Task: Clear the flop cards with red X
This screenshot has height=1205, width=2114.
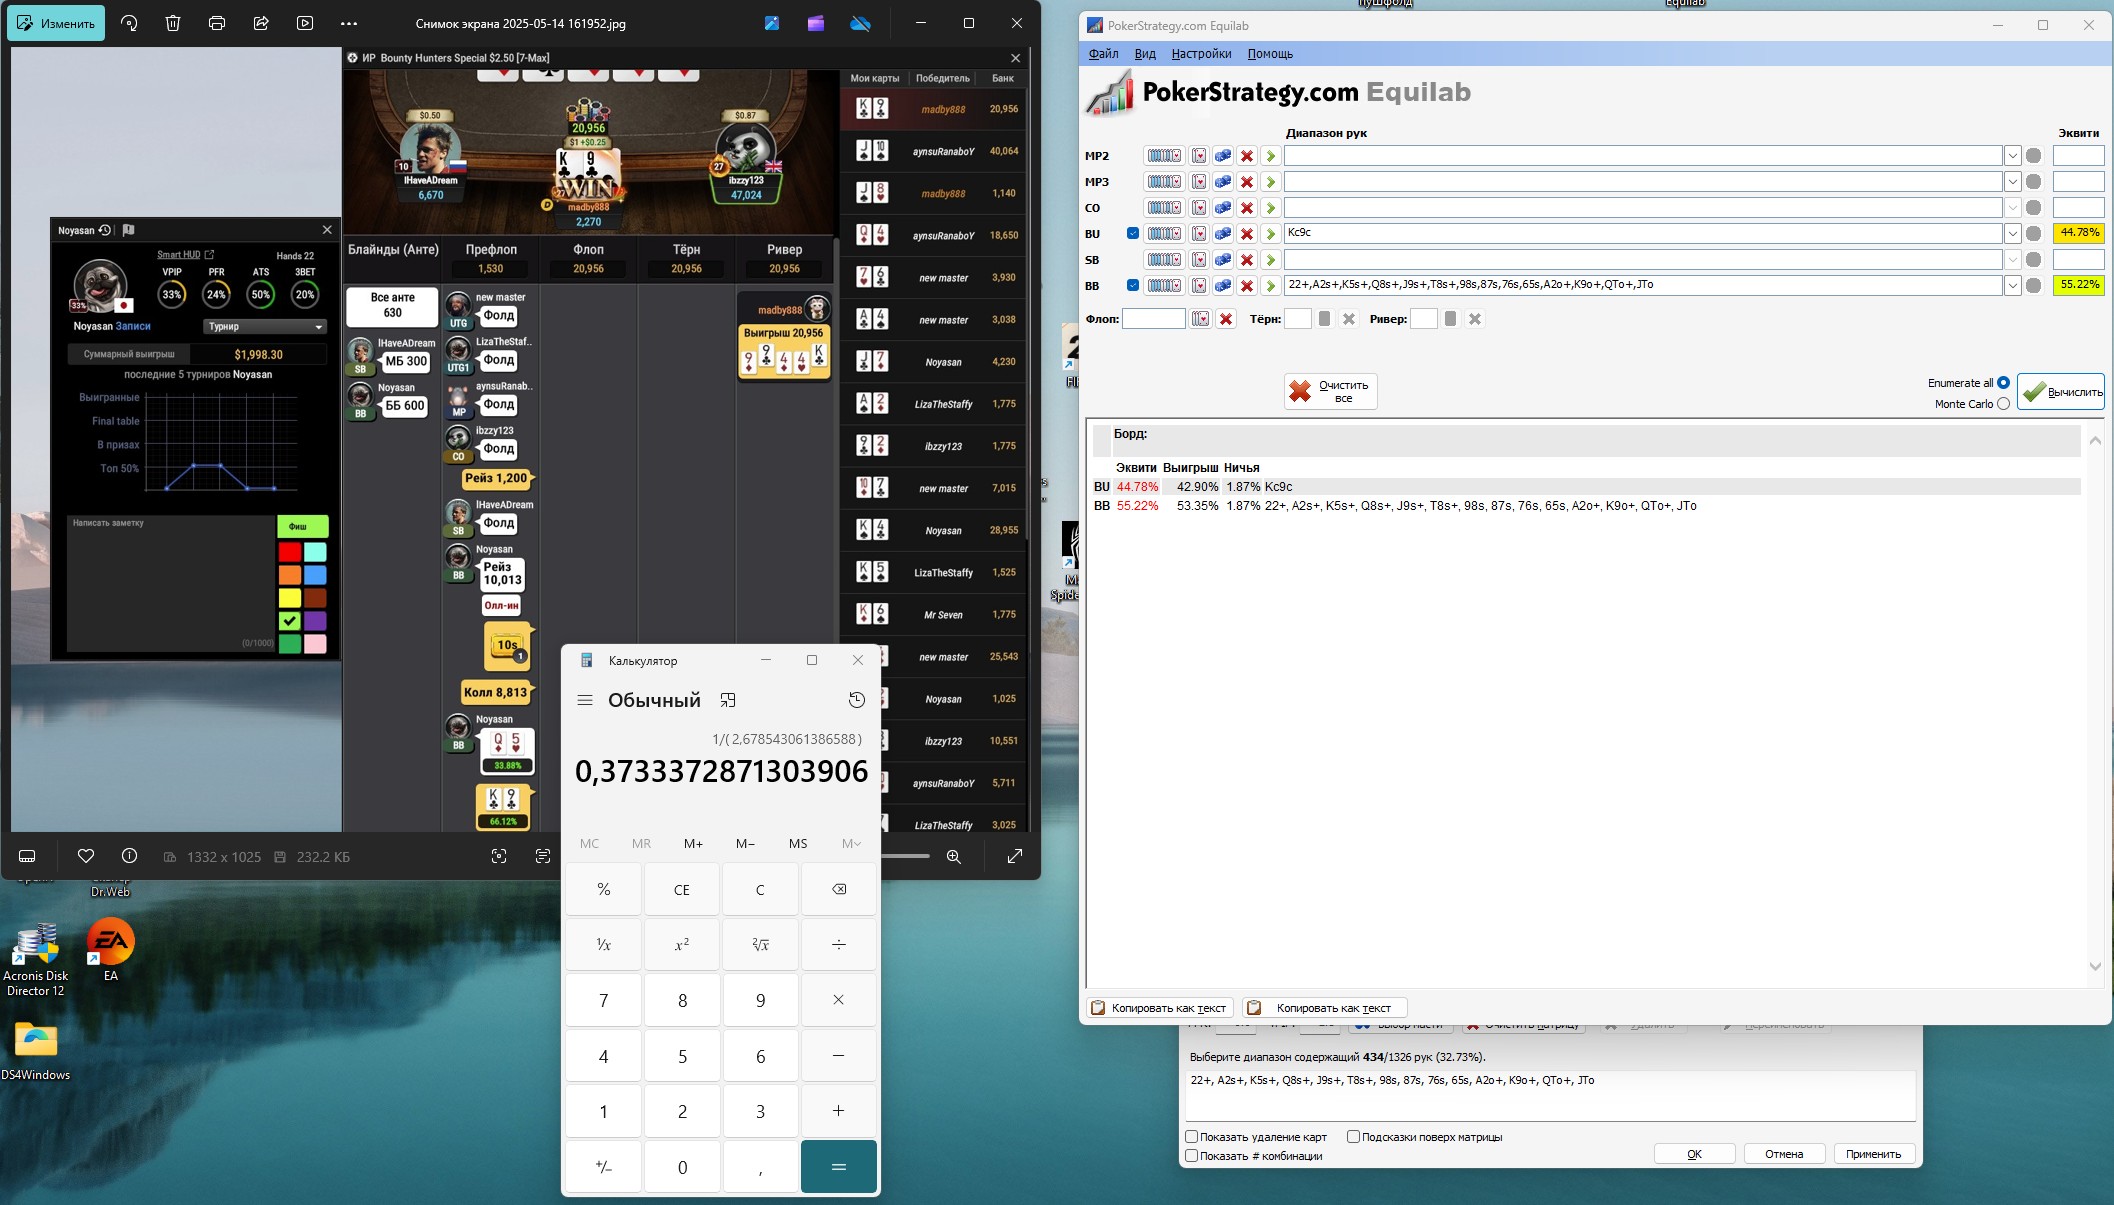Action: [x=1226, y=319]
